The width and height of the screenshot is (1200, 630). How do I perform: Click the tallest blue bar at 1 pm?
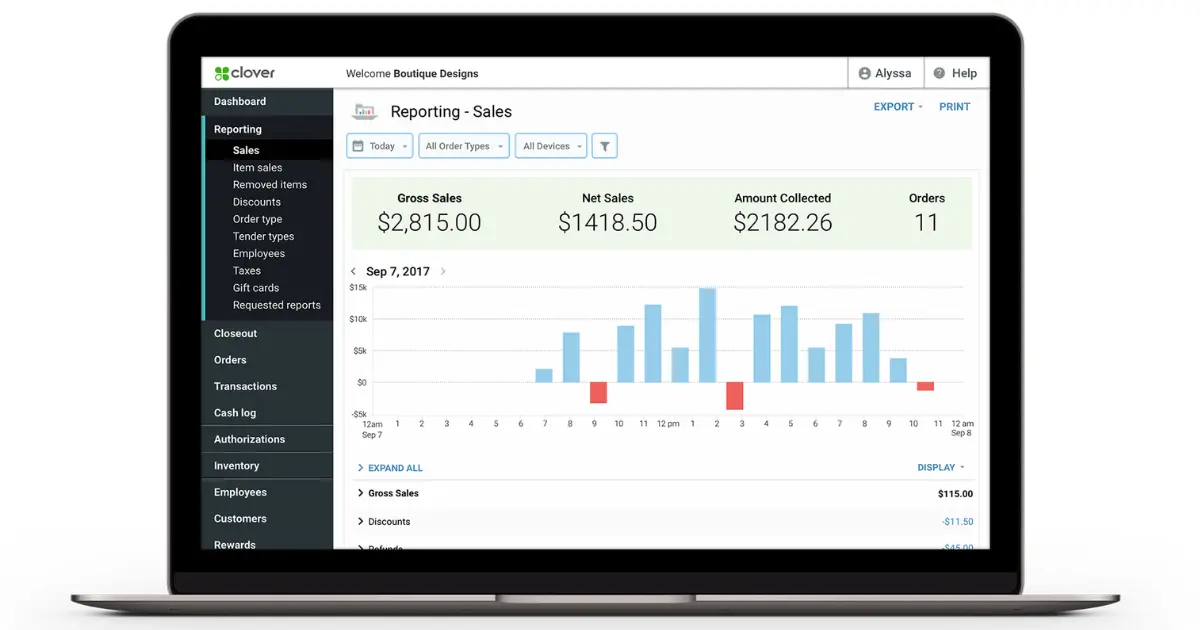707,335
